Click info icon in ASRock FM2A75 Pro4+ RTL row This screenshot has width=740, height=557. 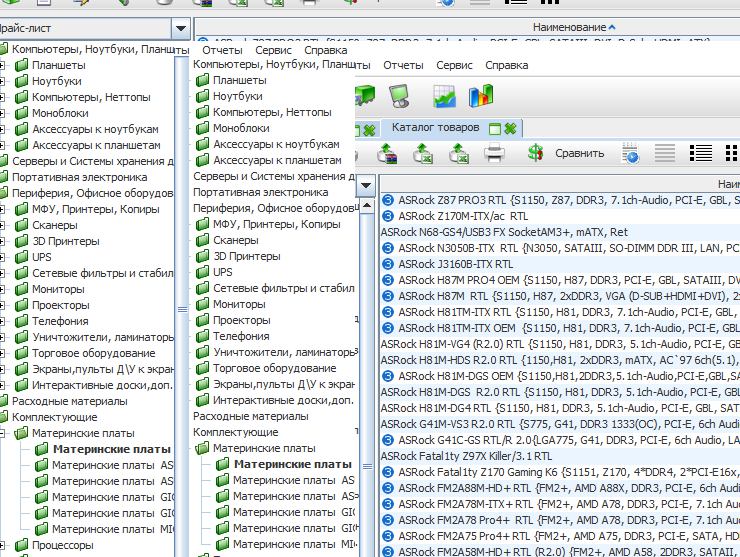tap(387, 536)
